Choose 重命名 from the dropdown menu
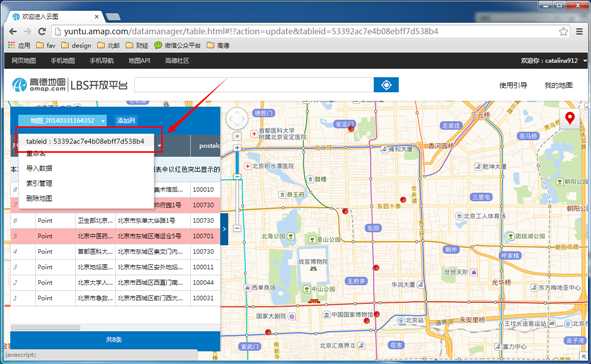Viewport: 591px width, 364px height. pos(36,153)
